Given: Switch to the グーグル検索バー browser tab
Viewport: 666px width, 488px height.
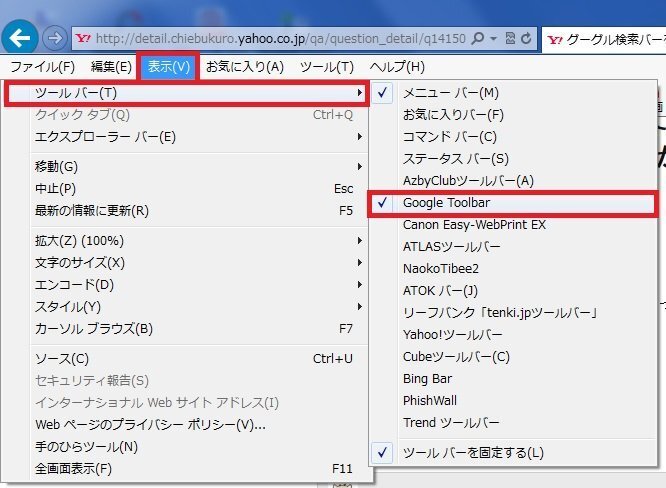Looking at the screenshot, I should [x=605, y=39].
